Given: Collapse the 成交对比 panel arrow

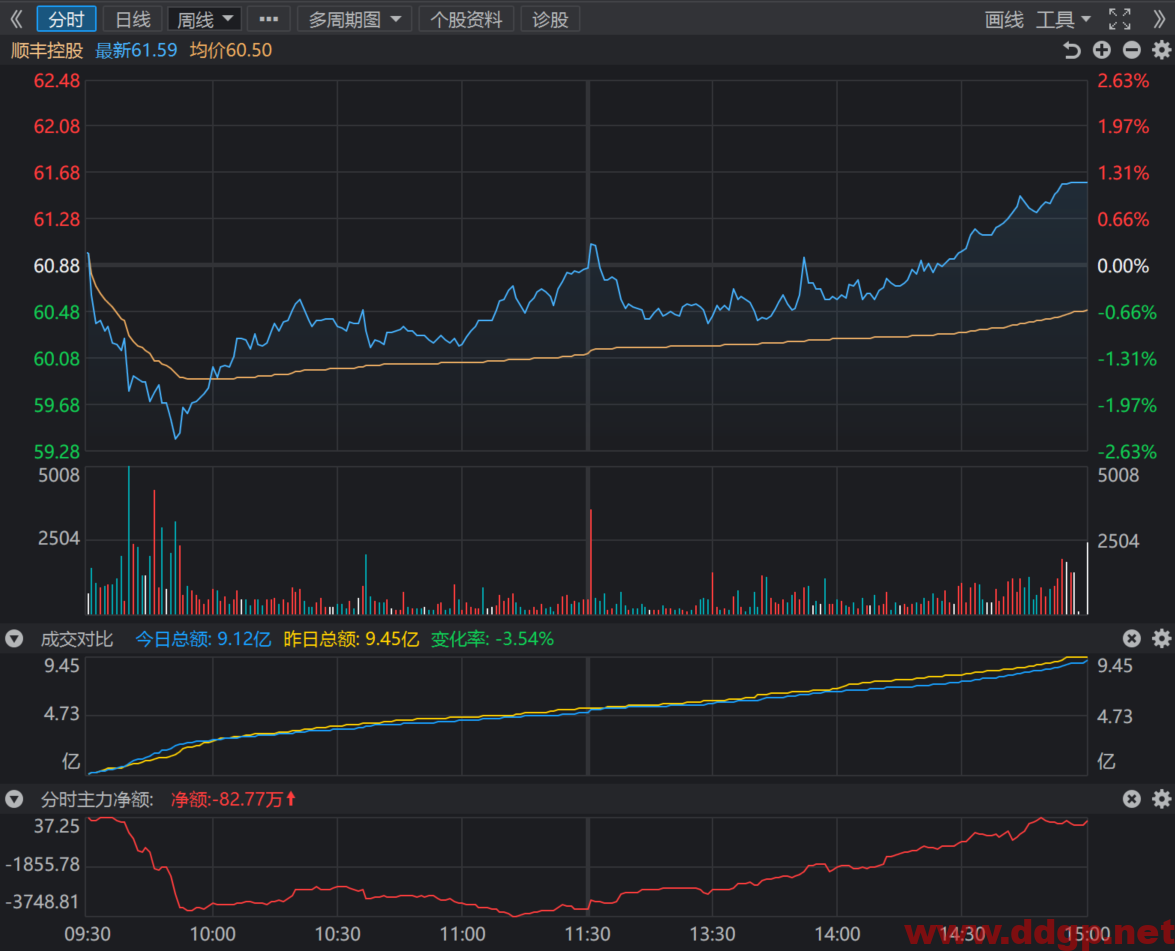Looking at the screenshot, I should (x=14, y=638).
